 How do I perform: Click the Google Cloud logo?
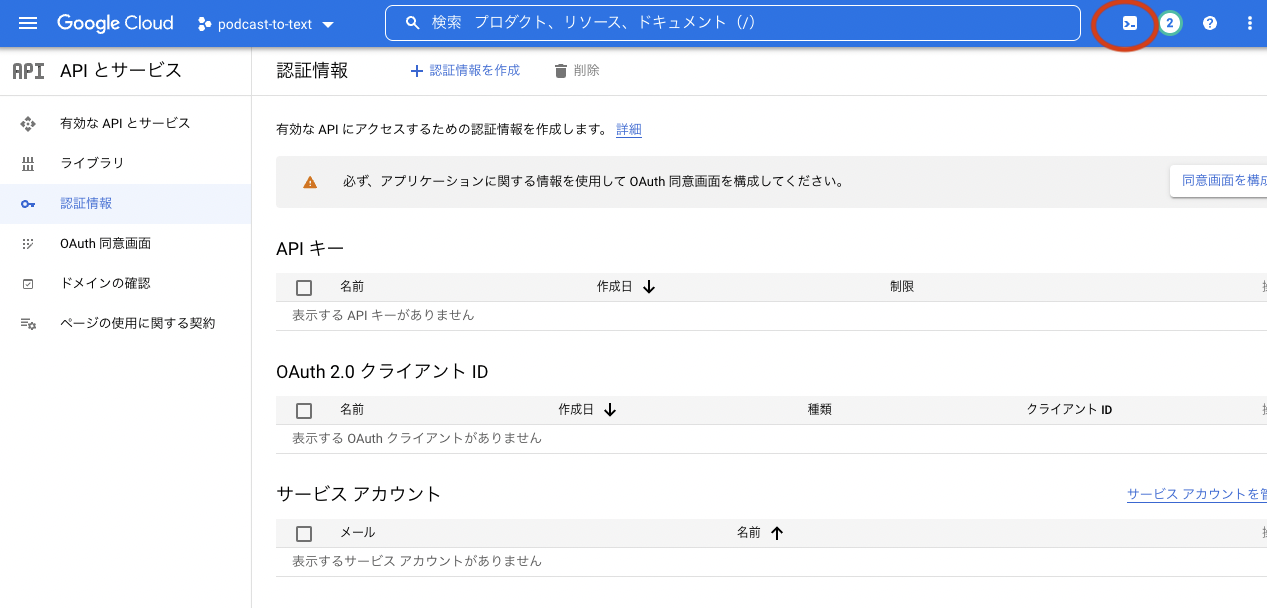pos(114,22)
